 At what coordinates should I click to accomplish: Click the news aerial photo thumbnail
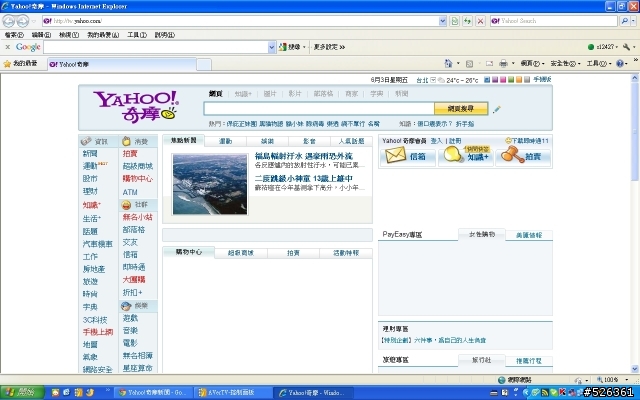210,184
